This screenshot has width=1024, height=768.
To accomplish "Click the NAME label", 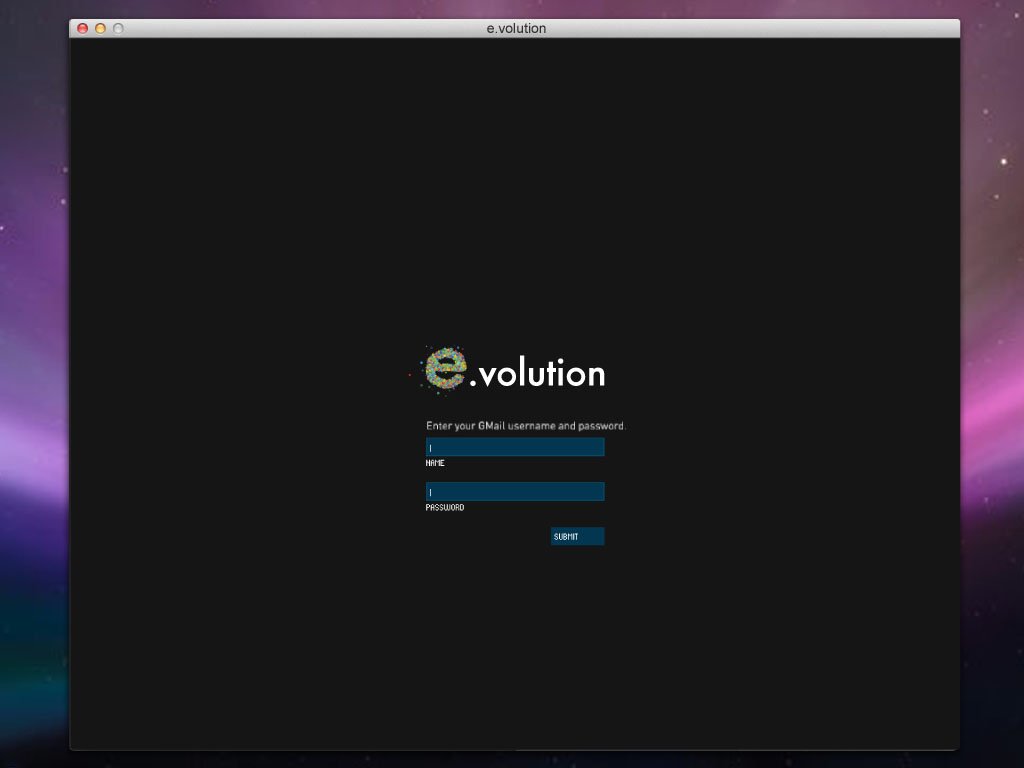I will pos(435,463).
